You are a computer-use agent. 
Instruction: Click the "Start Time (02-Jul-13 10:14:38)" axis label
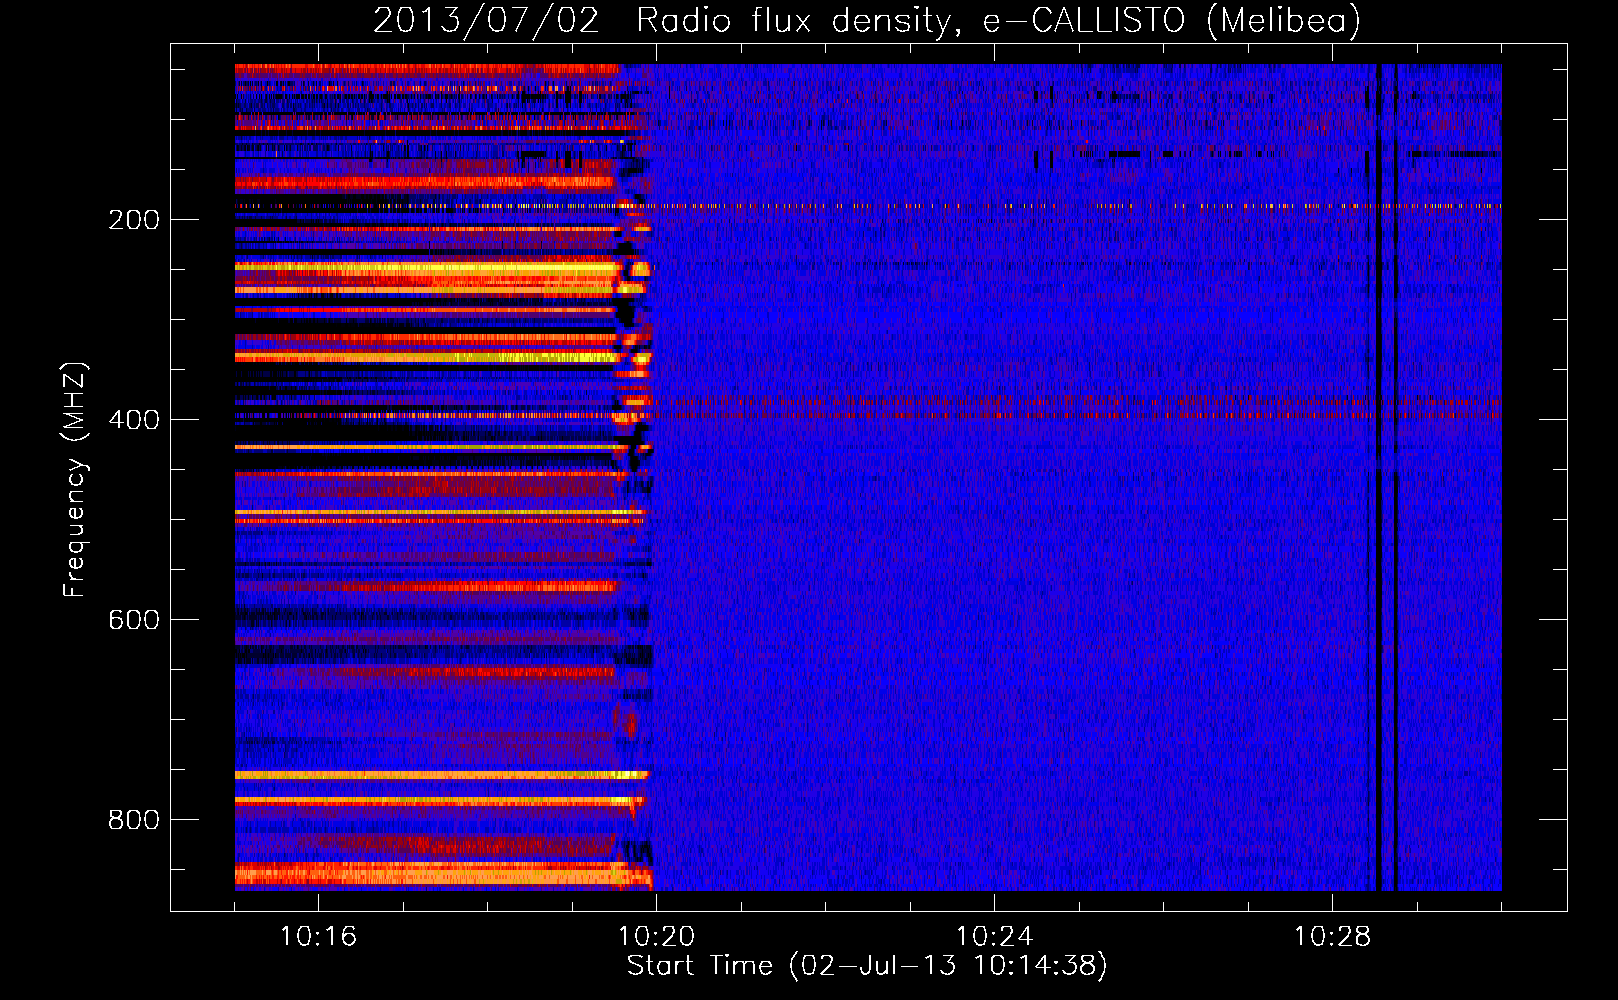pos(867,966)
